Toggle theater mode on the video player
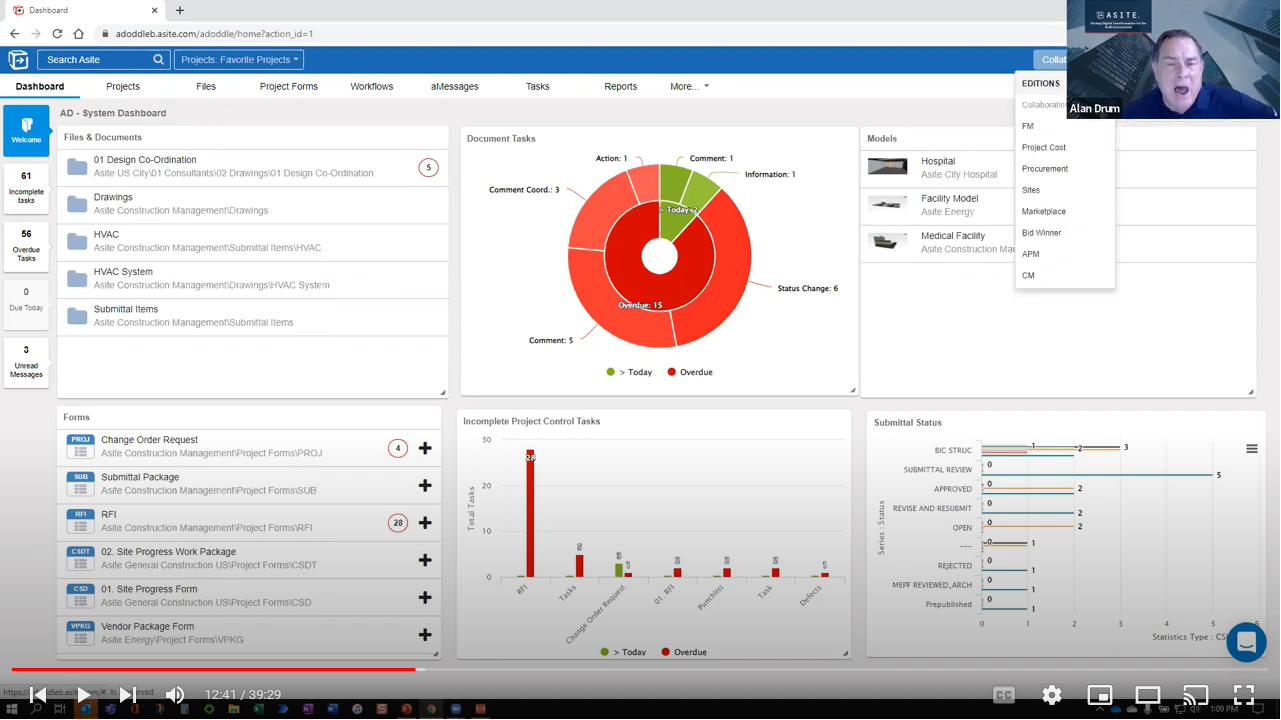 tap(1147, 694)
